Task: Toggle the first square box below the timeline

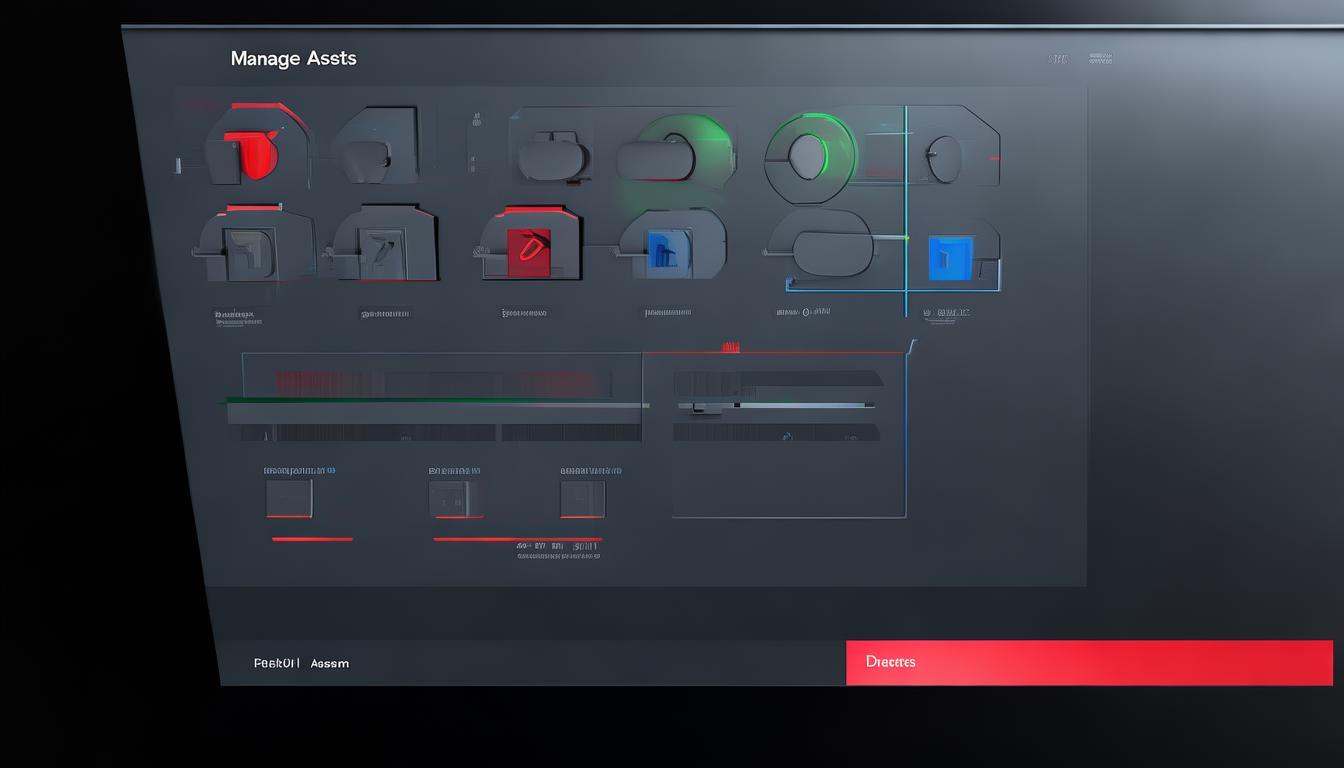Action: point(289,498)
